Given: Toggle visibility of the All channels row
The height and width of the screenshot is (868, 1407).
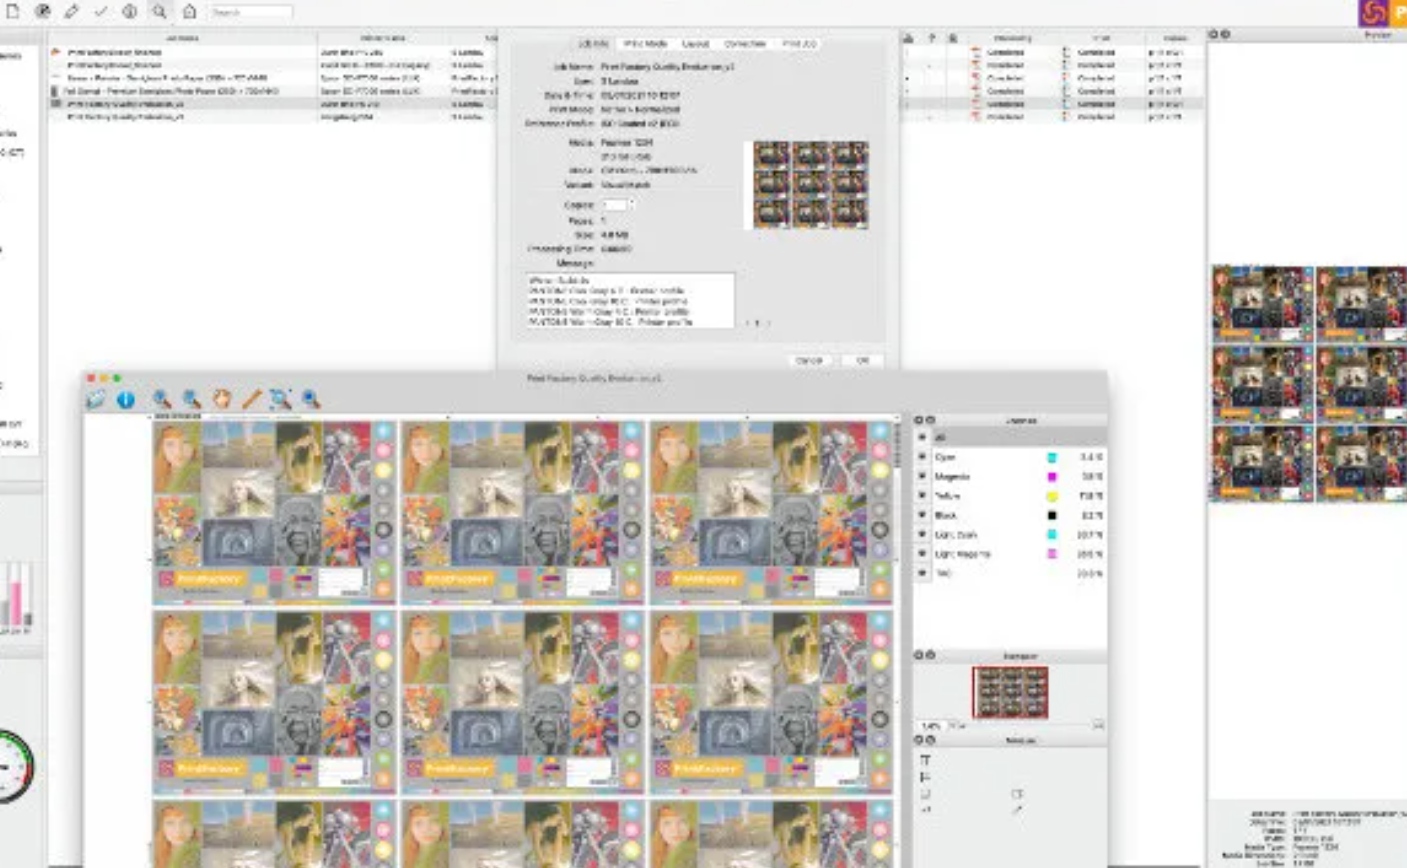Looking at the screenshot, I should pyautogui.click(x=922, y=437).
